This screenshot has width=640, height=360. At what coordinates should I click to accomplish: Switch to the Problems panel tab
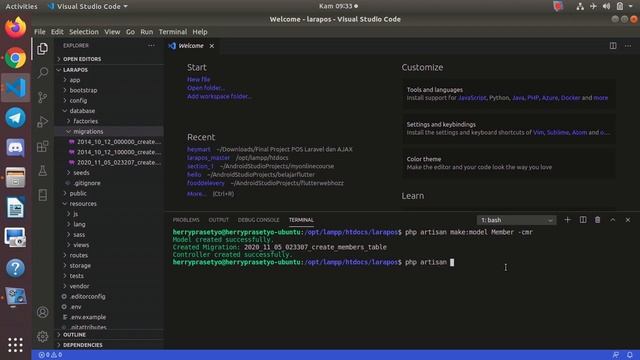tap(186, 220)
